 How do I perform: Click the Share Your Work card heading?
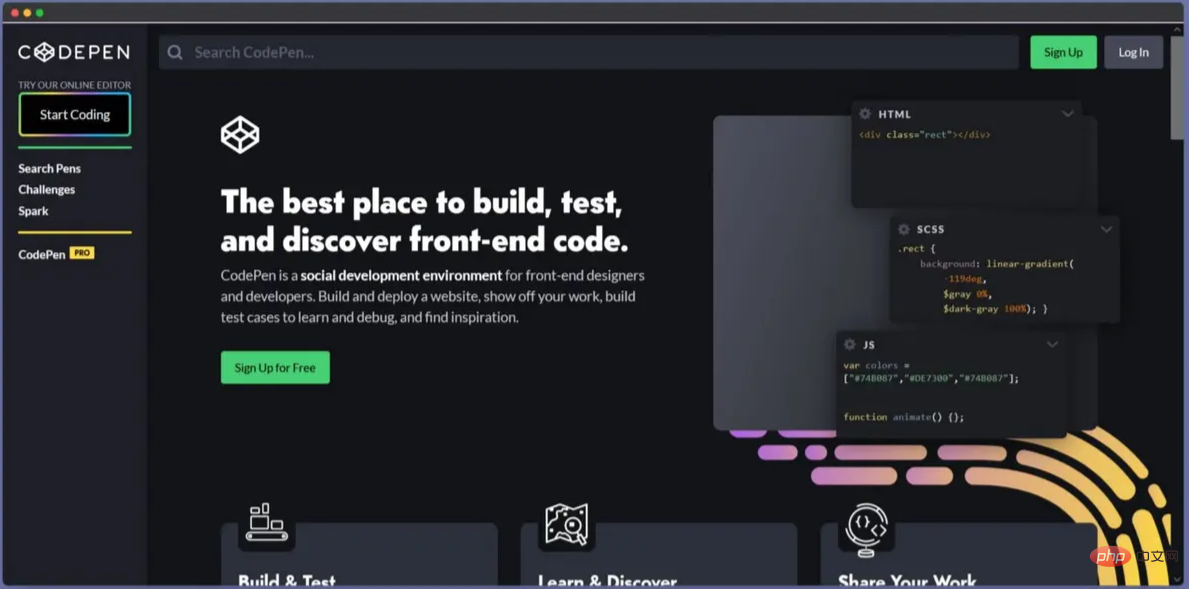click(907, 581)
